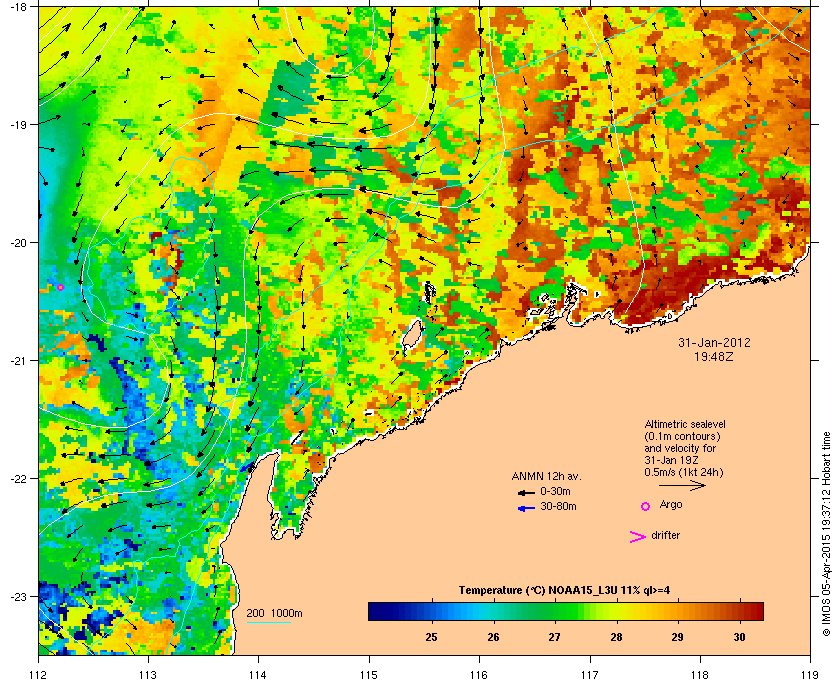Click the latitude axis label -19
The height and width of the screenshot is (680, 840).
(18, 124)
